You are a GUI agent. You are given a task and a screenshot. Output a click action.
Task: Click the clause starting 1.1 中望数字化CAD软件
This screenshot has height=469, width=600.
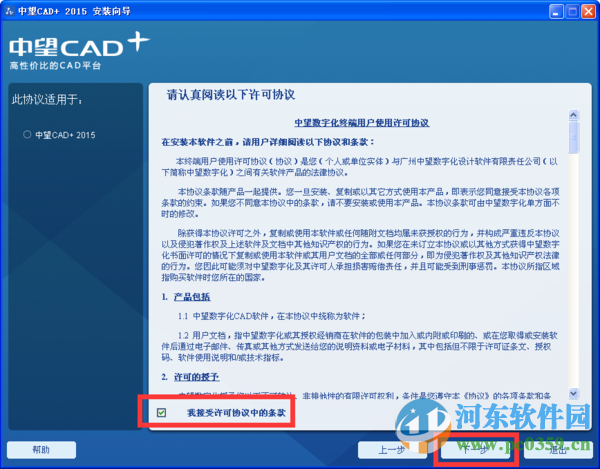tap(272, 316)
